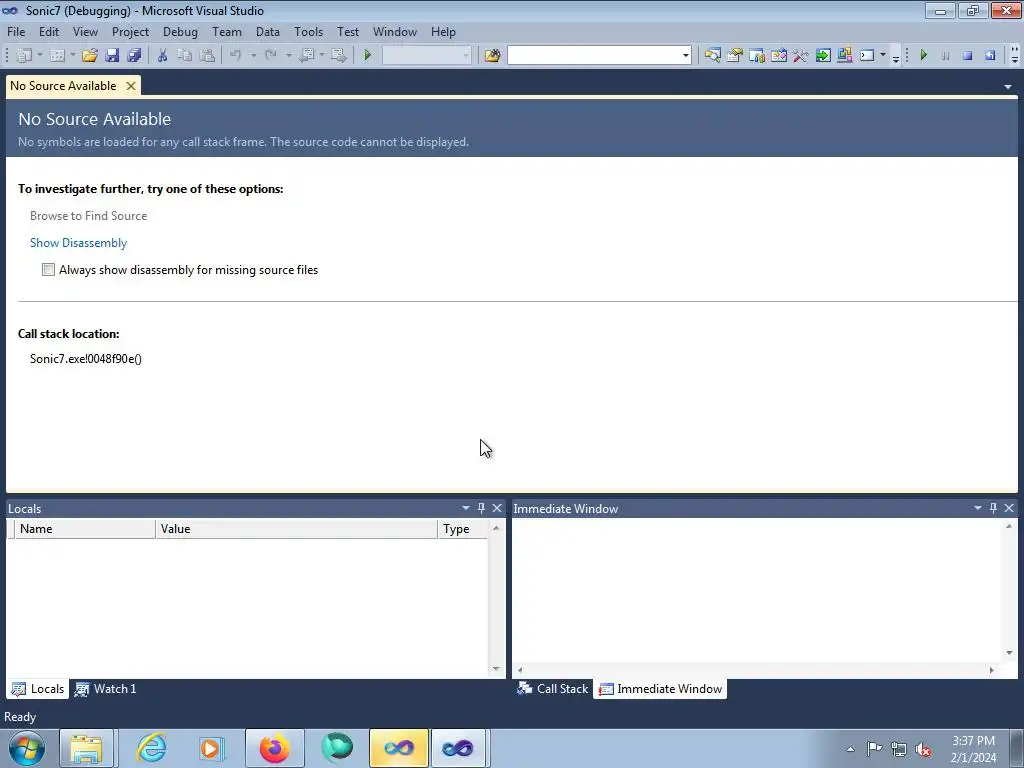
Task: Enable Always show disassembly for missing source files
Action: pos(48,270)
